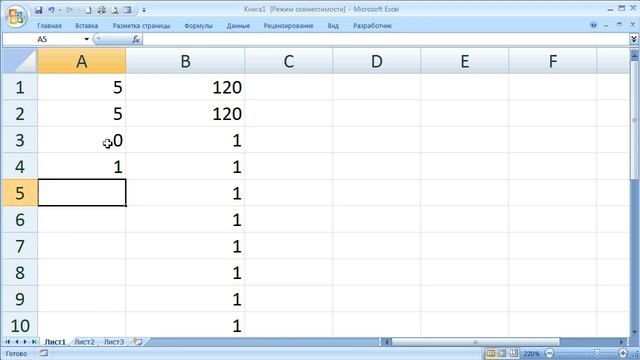Viewport: 640px width, 360px height.
Task: Open the Excel help icon in the ribbon
Action: click(x=593, y=25)
